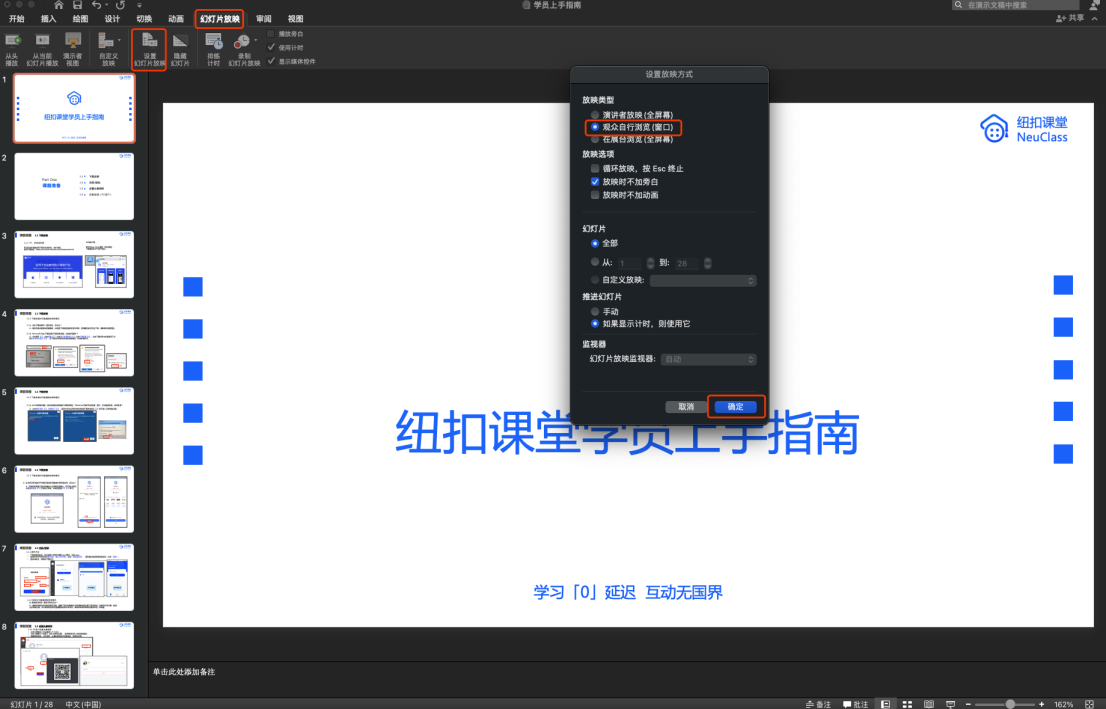Enable loop until Esc (循环放映) checkbox
The width and height of the screenshot is (1106, 709).
pyautogui.click(x=595, y=169)
